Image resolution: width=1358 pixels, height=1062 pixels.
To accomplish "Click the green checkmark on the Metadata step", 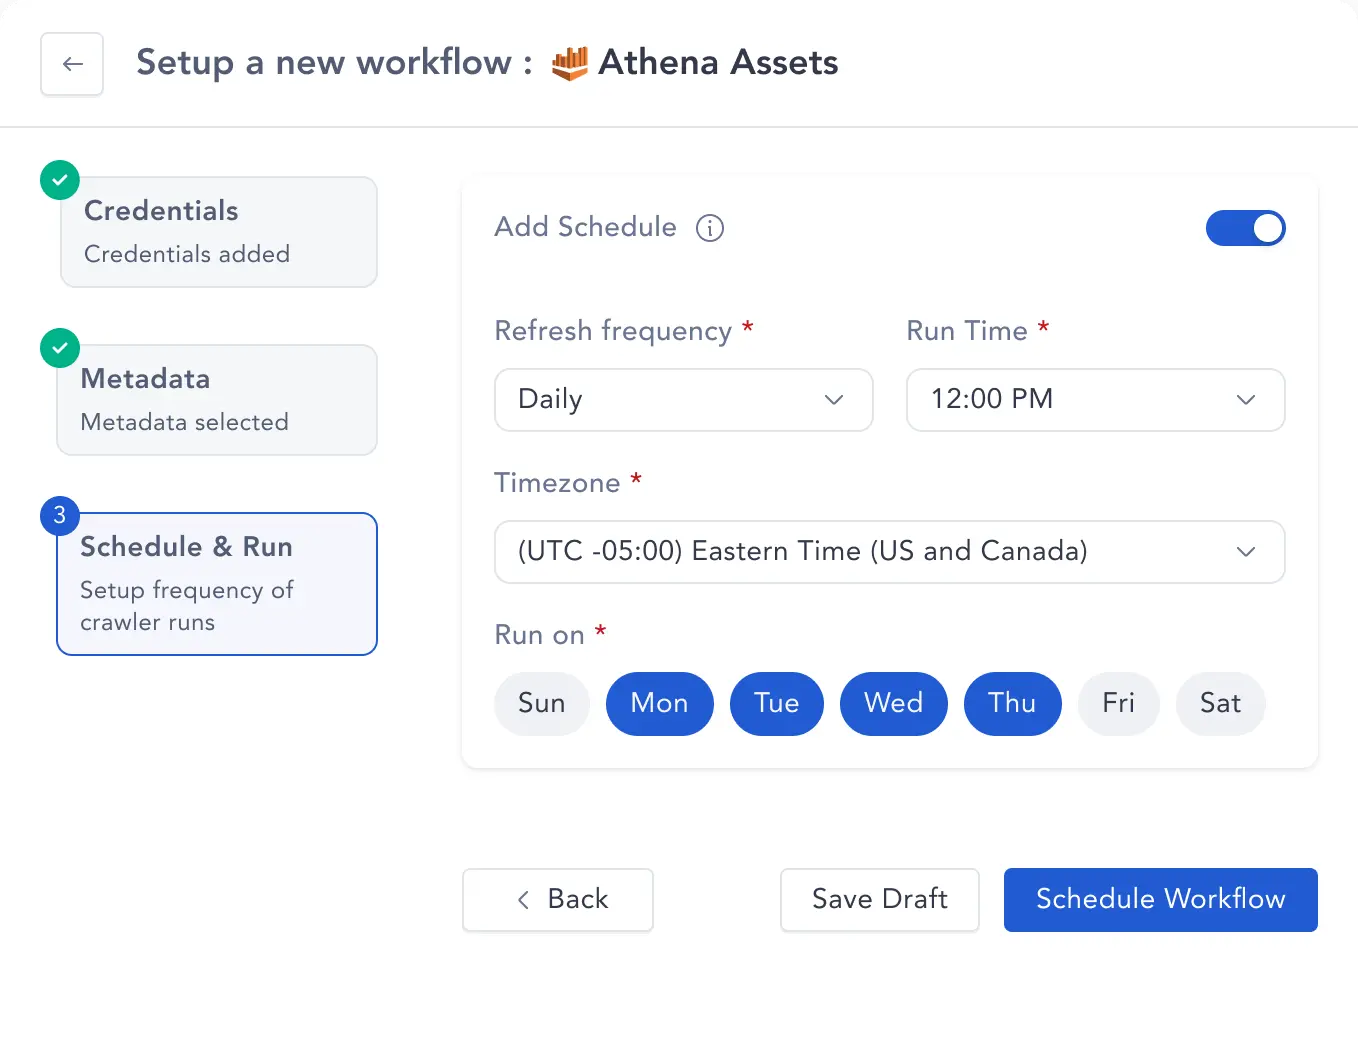I will tap(60, 348).
